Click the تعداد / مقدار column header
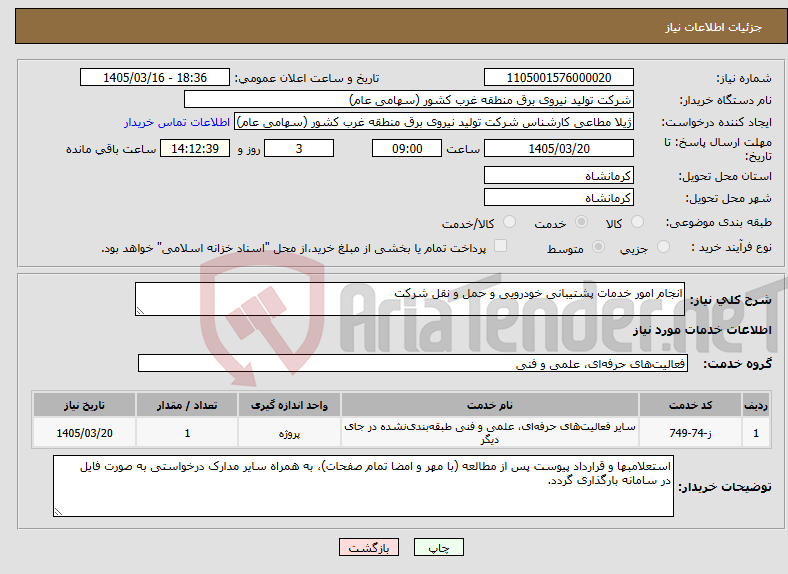788x574 pixels. 187,405
